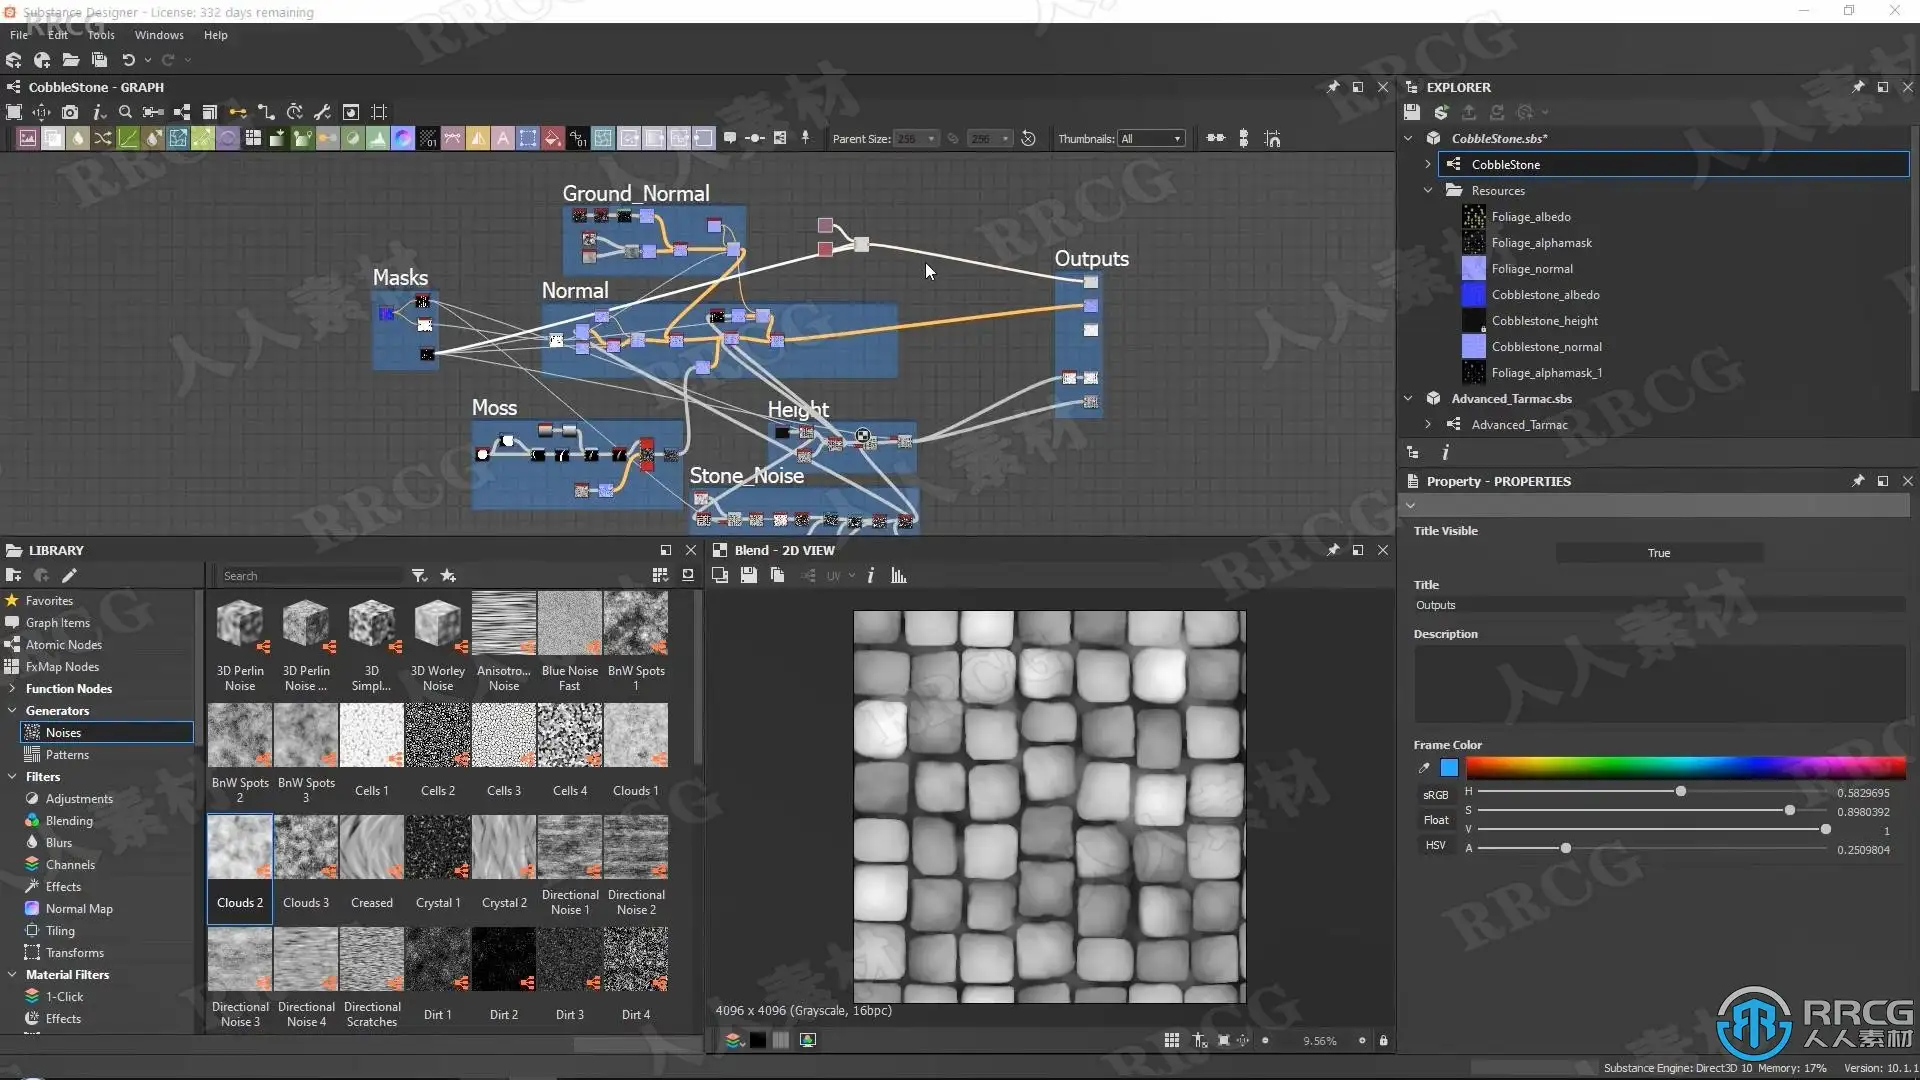Click the blue Frame Color swatch
The width and height of the screenshot is (1920, 1080).
(1449, 768)
